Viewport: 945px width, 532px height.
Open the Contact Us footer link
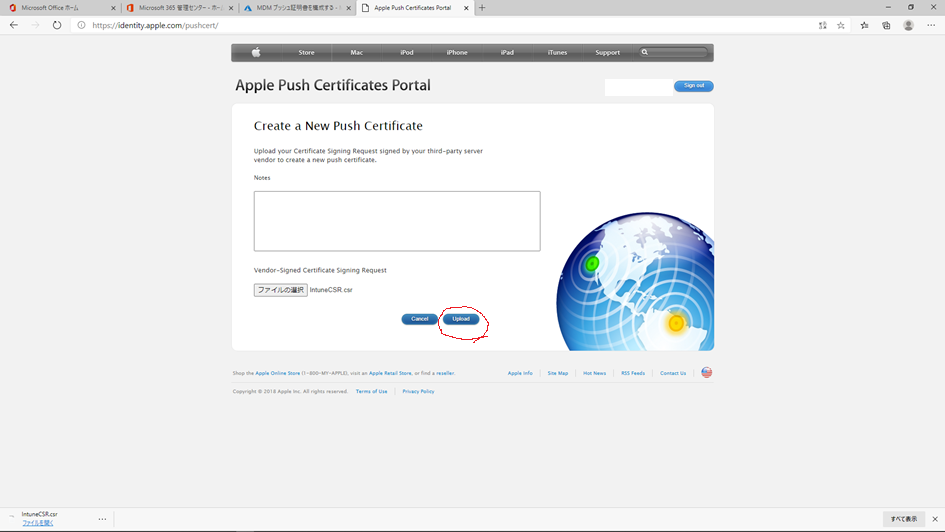tap(673, 373)
